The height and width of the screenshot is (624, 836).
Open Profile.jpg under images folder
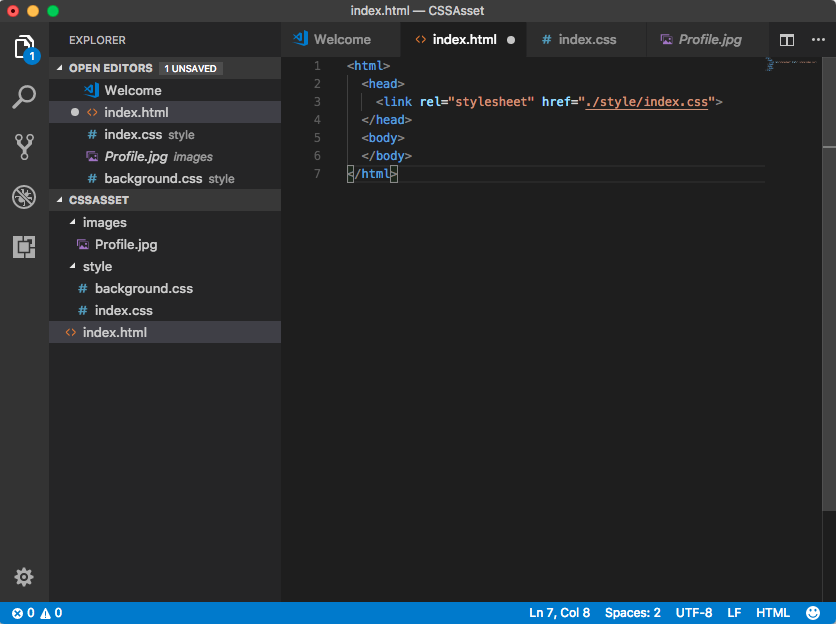pos(165,244)
